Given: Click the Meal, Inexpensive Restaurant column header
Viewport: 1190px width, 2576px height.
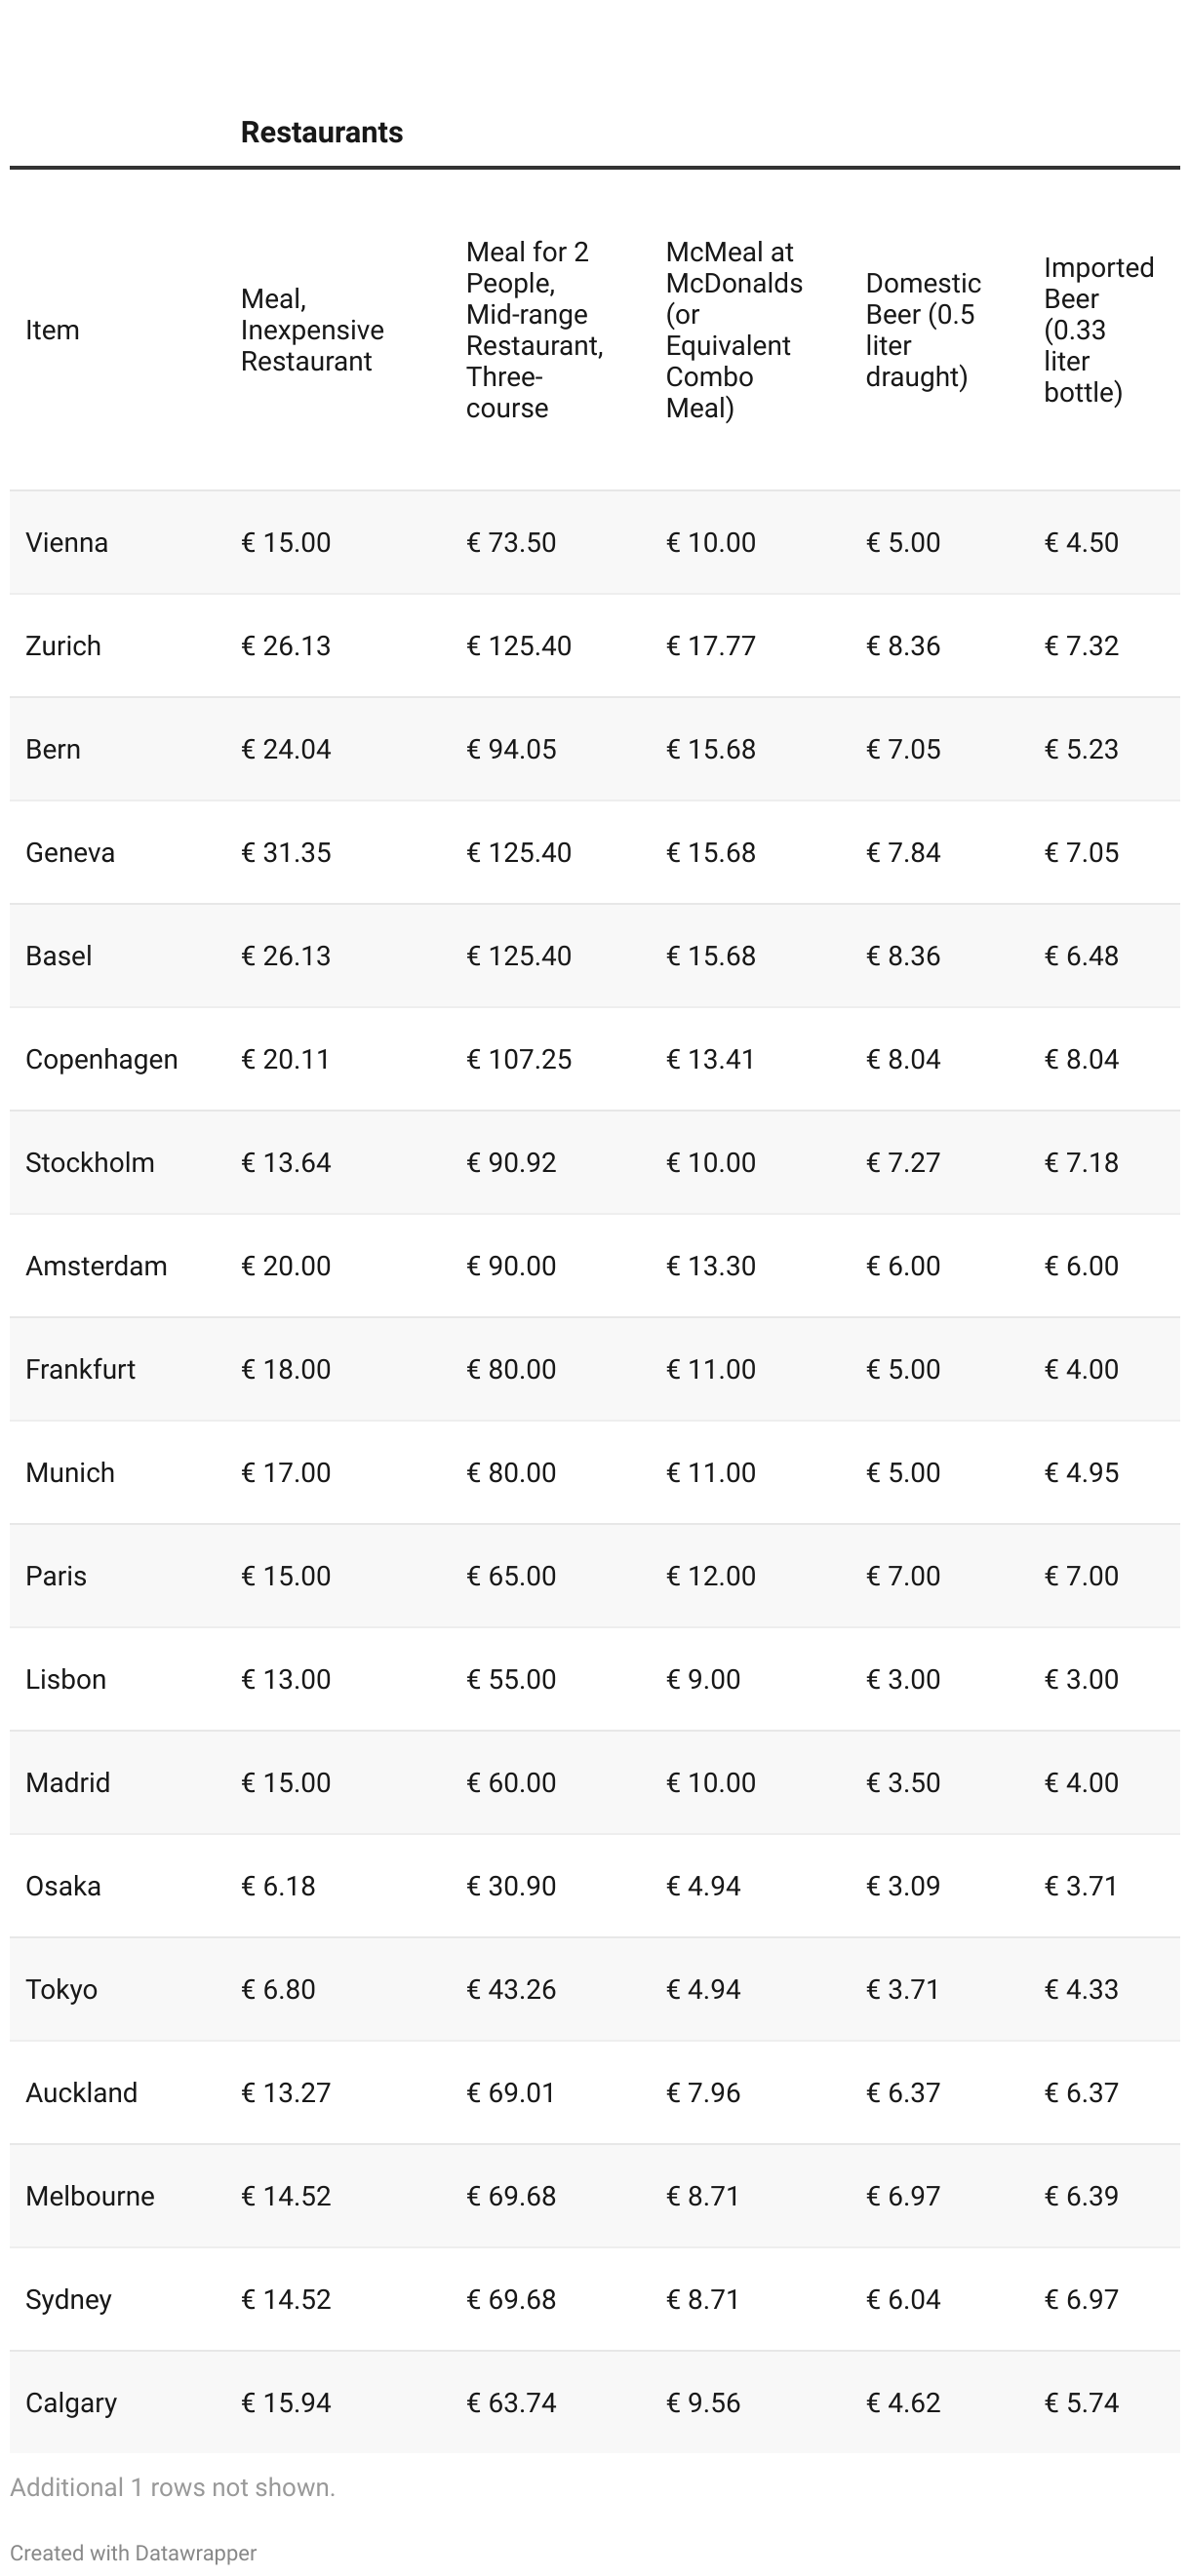Looking at the screenshot, I should [x=312, y=330].
